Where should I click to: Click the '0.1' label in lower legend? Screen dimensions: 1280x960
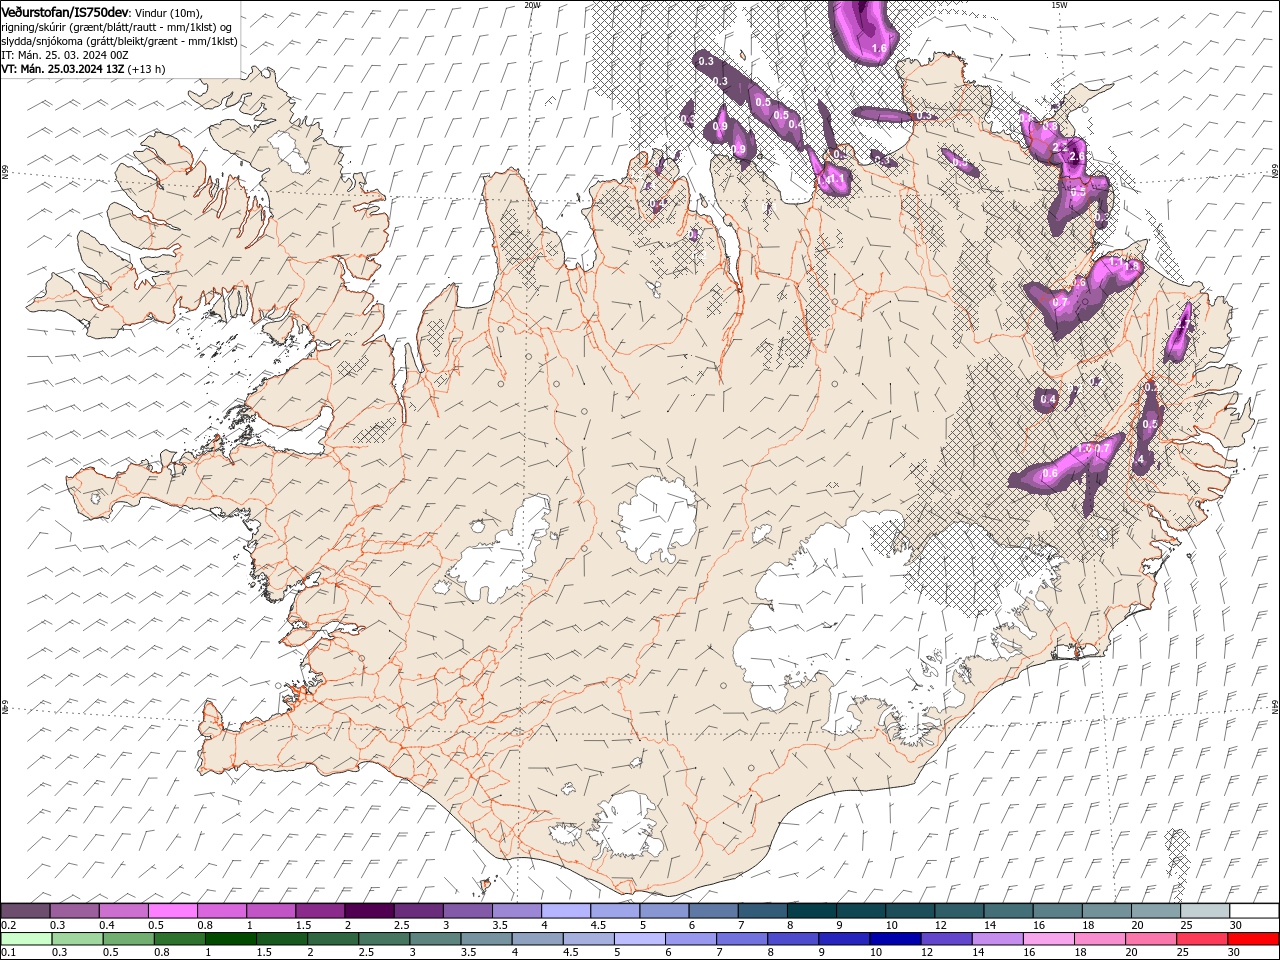[x=8, y=953]
